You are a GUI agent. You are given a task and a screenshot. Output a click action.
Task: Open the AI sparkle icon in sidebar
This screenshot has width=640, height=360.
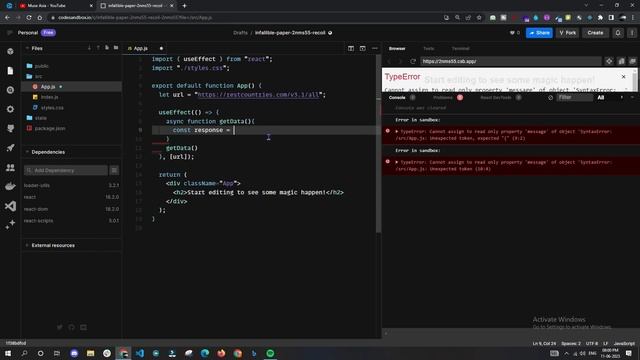point(10,224)
